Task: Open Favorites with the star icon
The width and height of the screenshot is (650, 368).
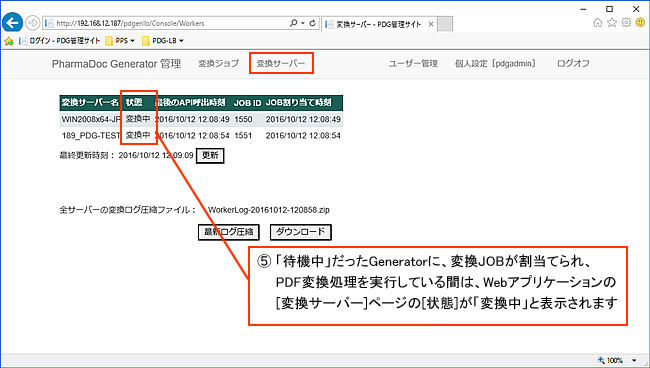Action: pos(612,23)
